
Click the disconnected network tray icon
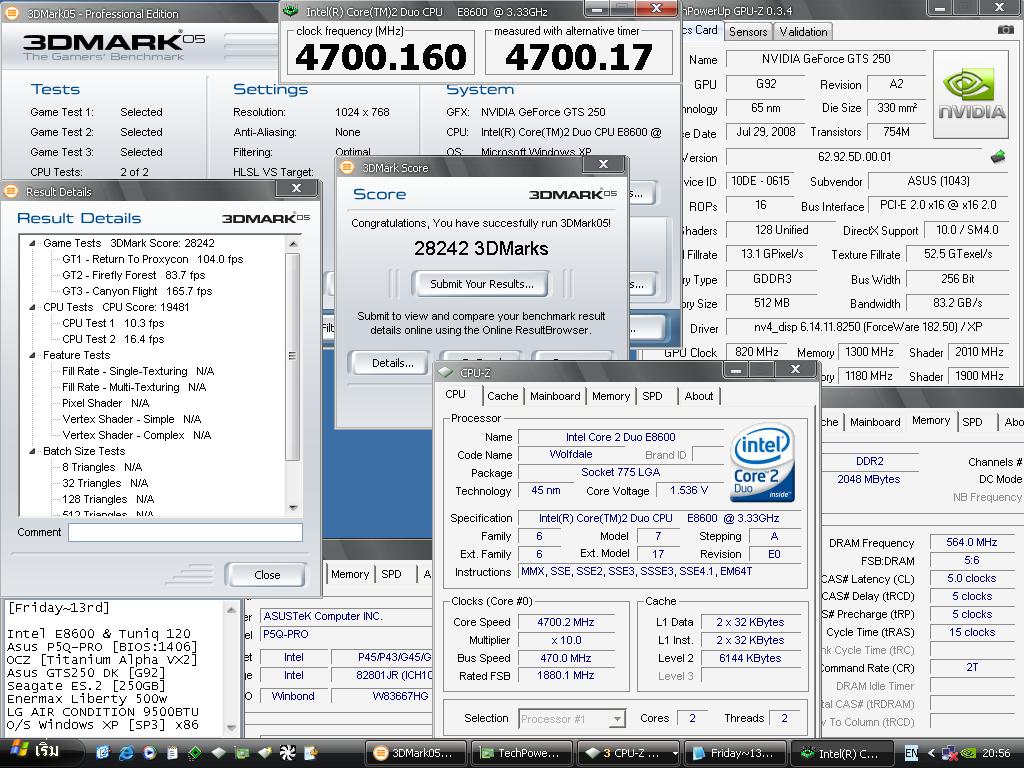[x=949, y=754]
